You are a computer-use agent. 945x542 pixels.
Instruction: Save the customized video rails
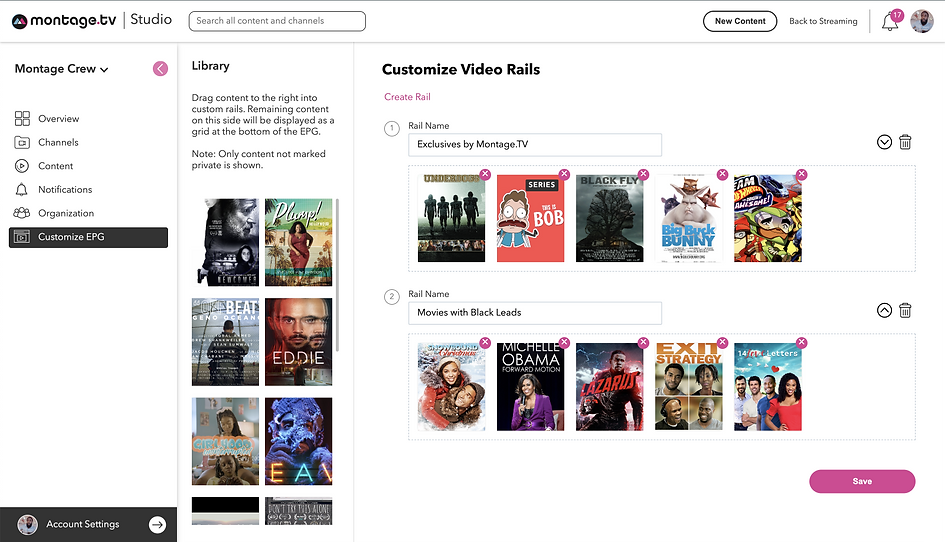pos(862,481)
